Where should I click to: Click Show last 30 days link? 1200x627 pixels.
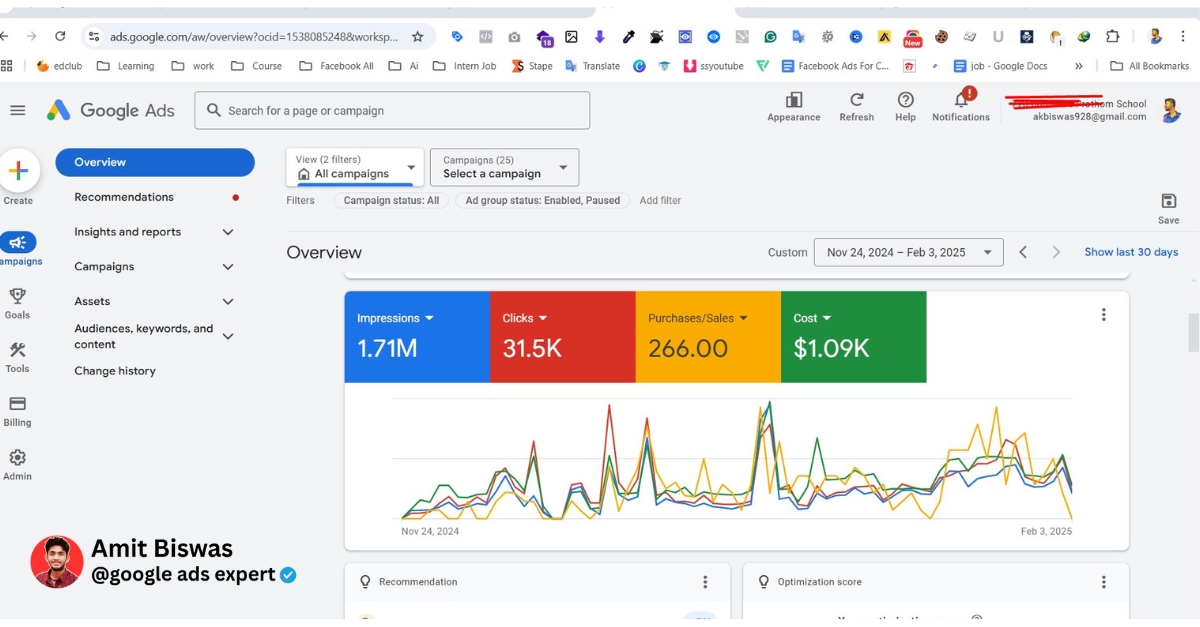coord(1131,252)
